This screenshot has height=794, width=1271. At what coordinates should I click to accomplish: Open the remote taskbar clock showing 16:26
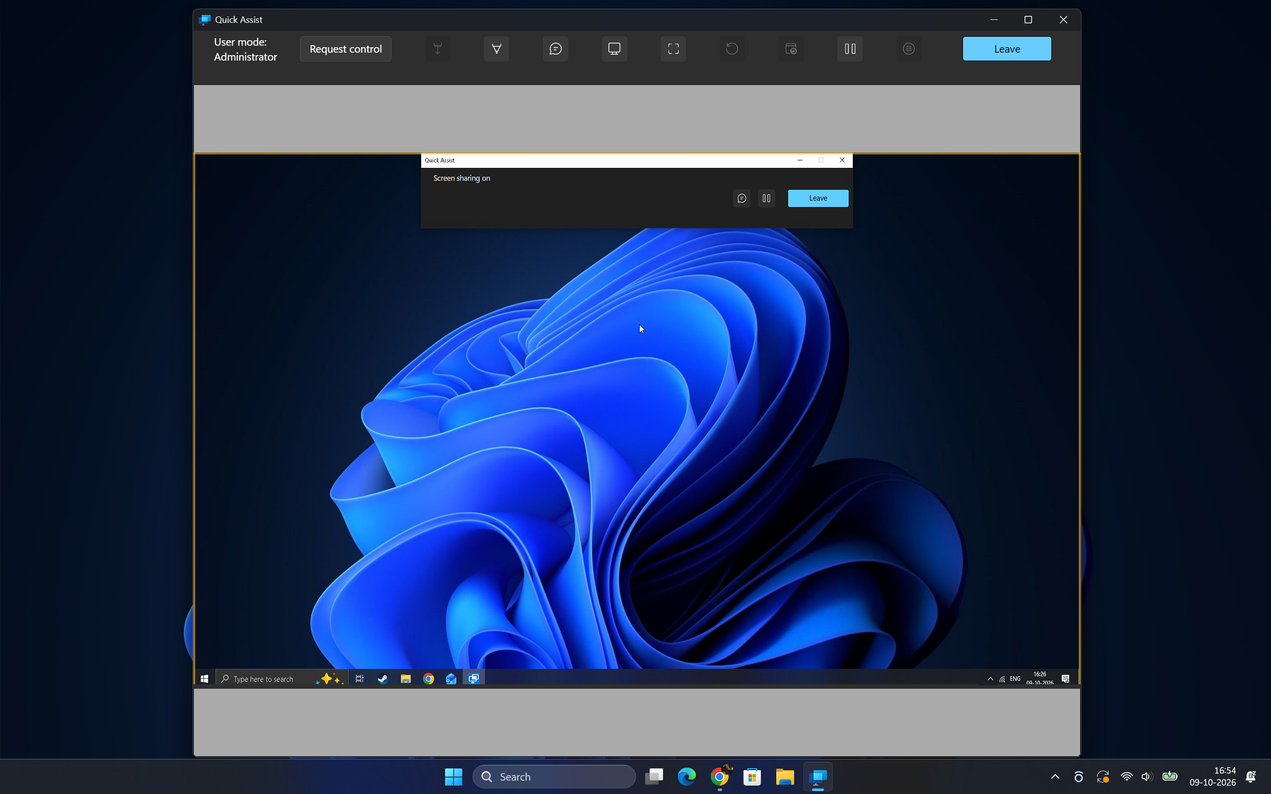(x=1039, y=679)
